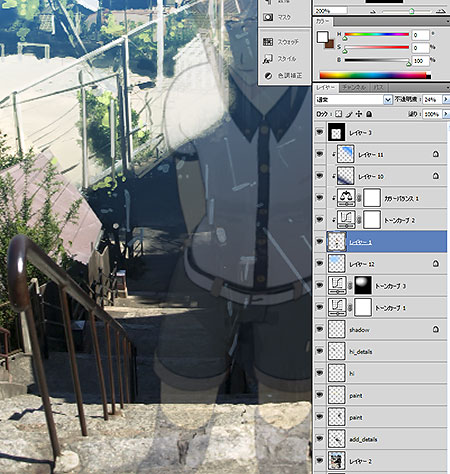This screenshot has width=450, height=474.
Task: Click mask link chain on トーンカーブ 2
Action: tap(359, 220)
